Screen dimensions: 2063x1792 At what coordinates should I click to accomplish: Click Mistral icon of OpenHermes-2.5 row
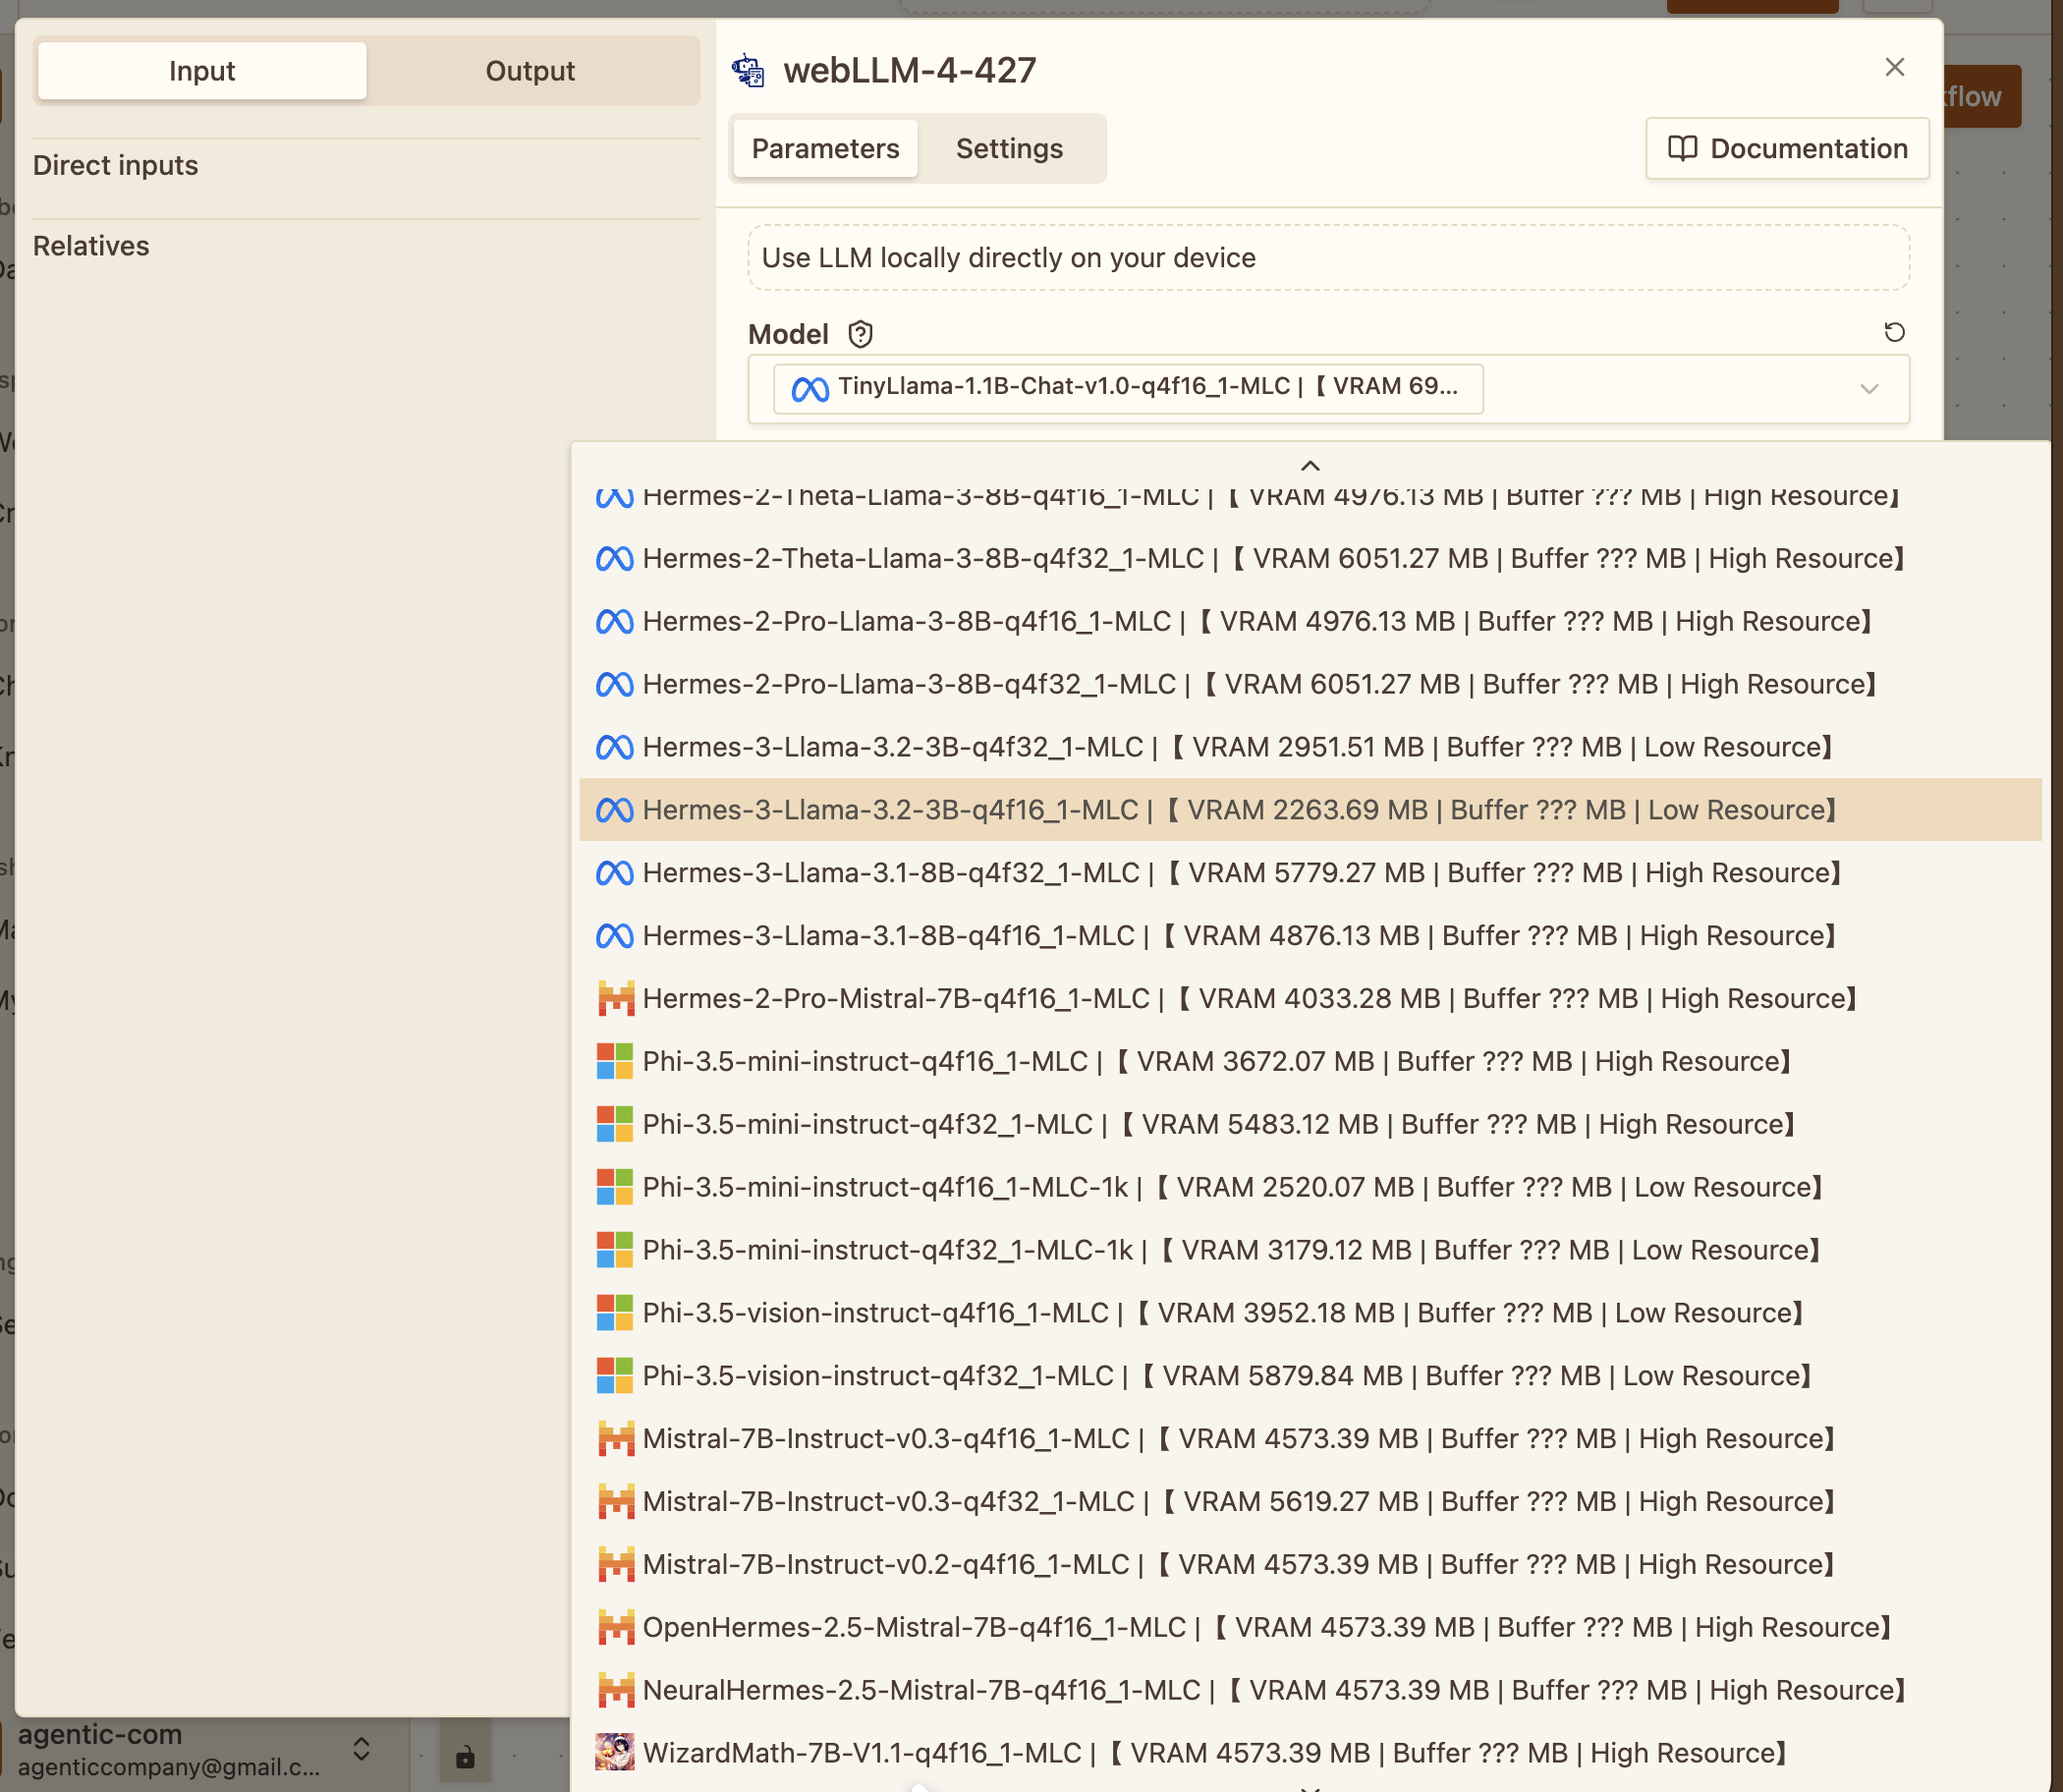click(615, 1628)
